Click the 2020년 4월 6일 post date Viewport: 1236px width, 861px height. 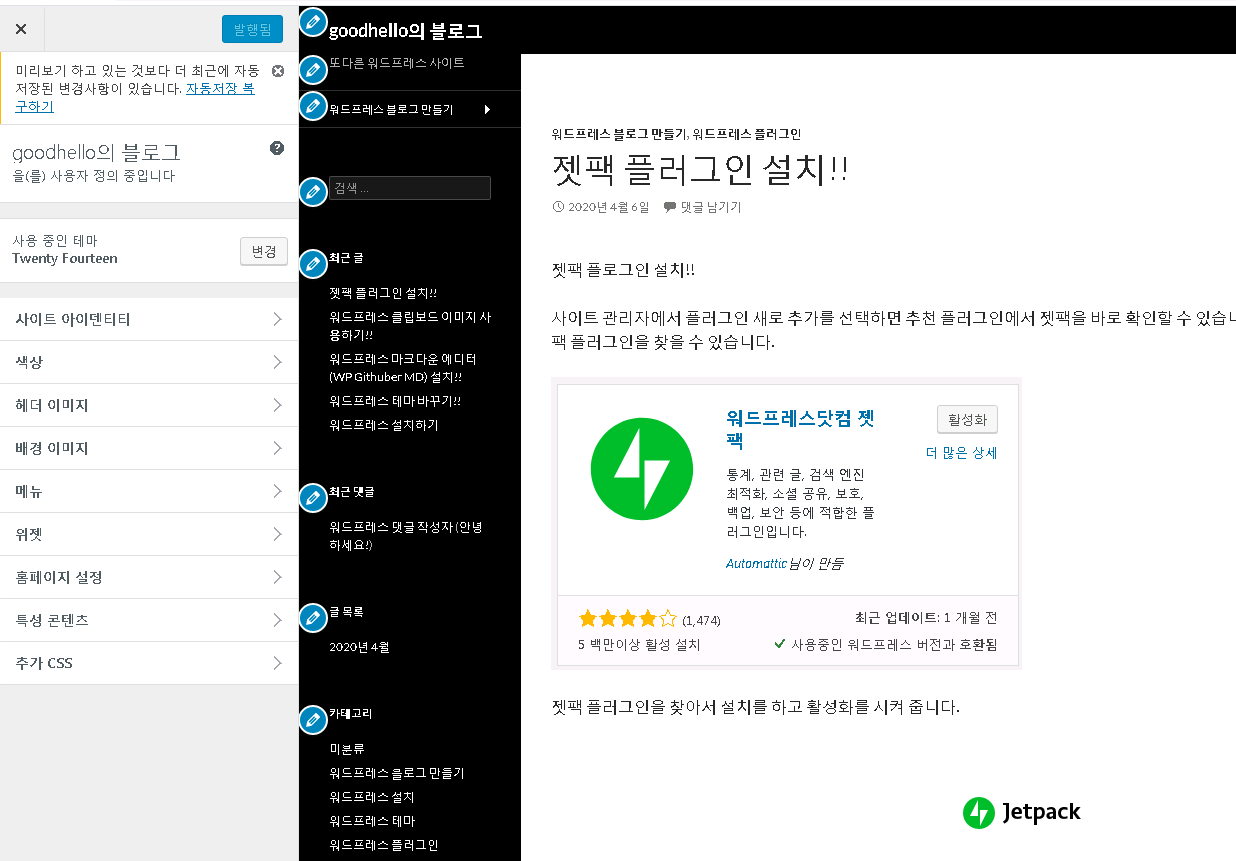pos(608,207)
